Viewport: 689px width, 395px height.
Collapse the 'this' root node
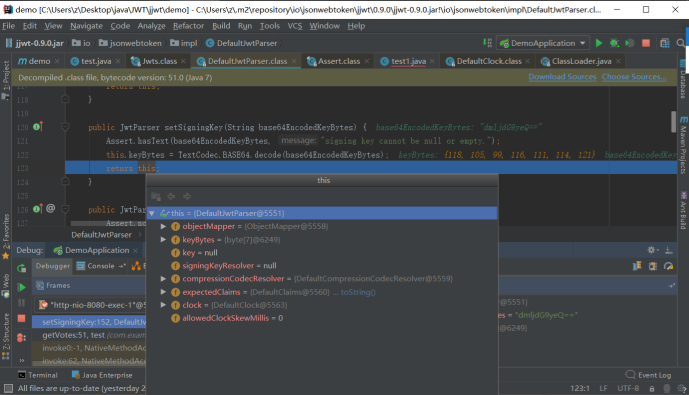(152, 214)
